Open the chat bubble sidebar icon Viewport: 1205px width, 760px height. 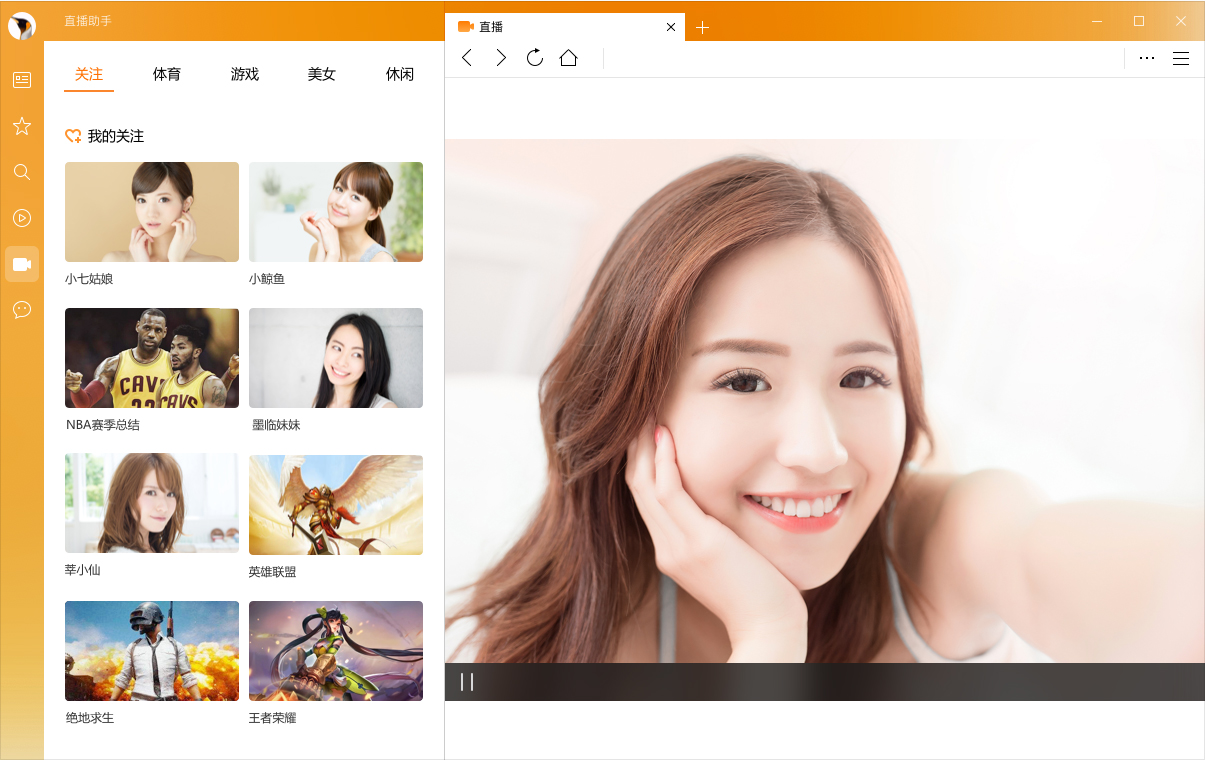tap(22, 310)
